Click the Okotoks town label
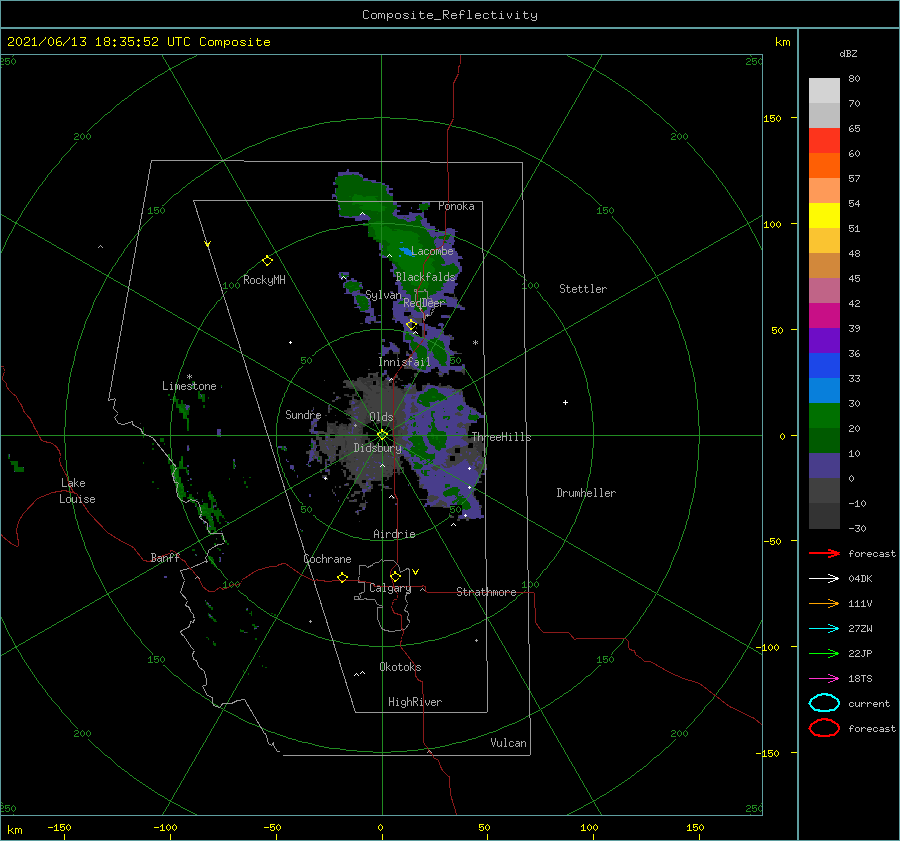 pos(400,666)
